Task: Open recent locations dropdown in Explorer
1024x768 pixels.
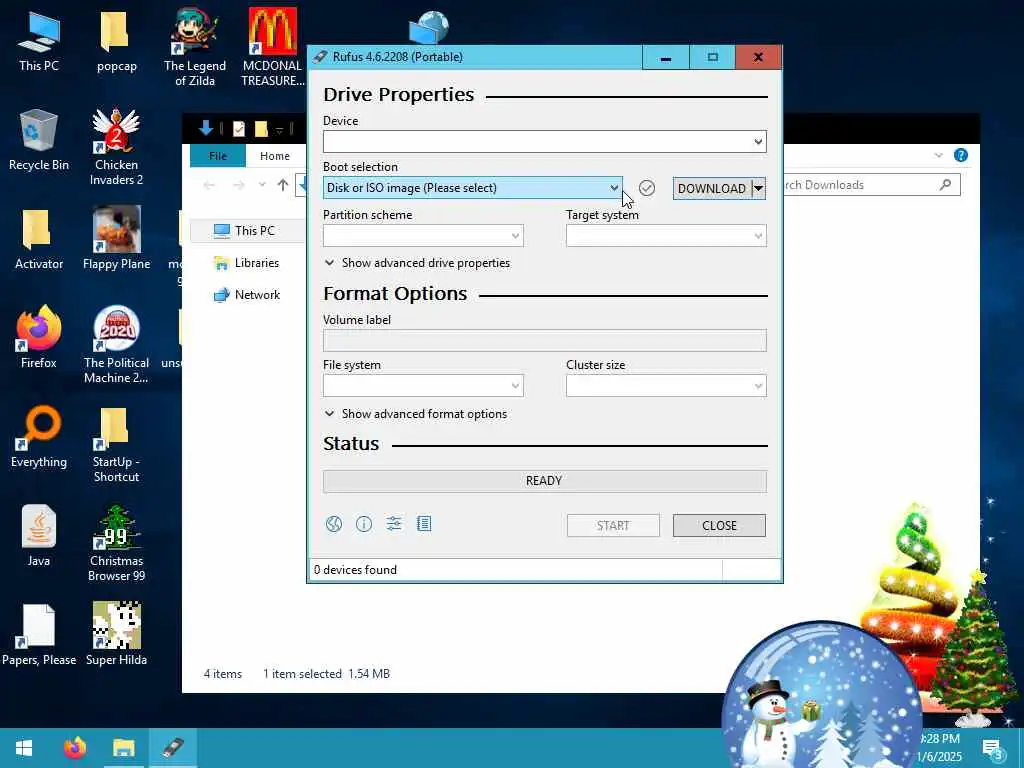Action: click(262, 185)
